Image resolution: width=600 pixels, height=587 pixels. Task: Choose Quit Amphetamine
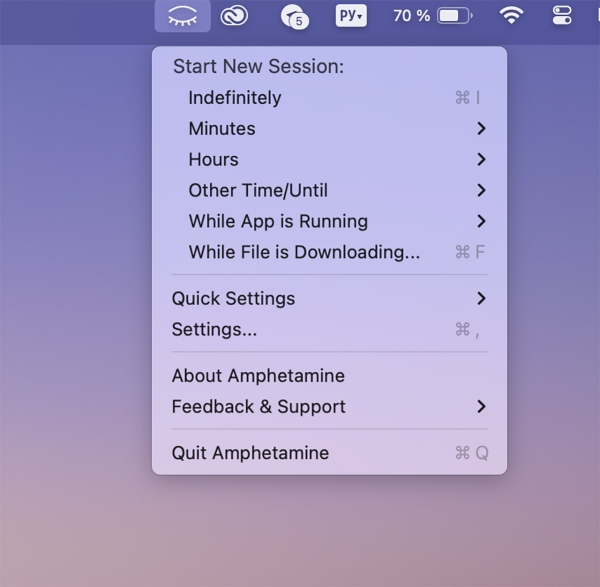[329, 453]
